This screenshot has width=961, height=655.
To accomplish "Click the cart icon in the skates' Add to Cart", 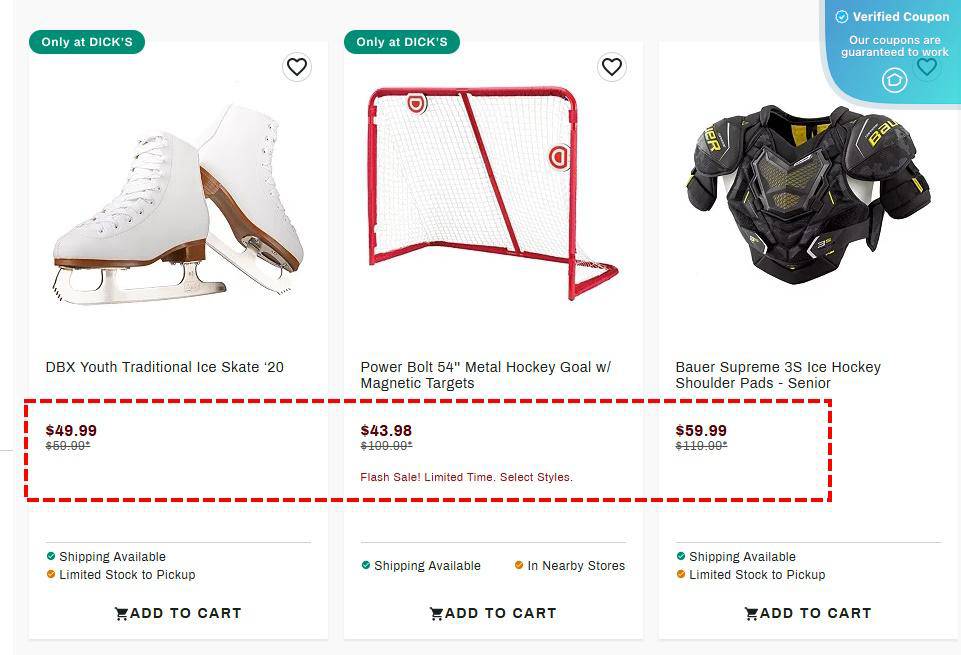I will pyautogui.click(x=121, y=613).
